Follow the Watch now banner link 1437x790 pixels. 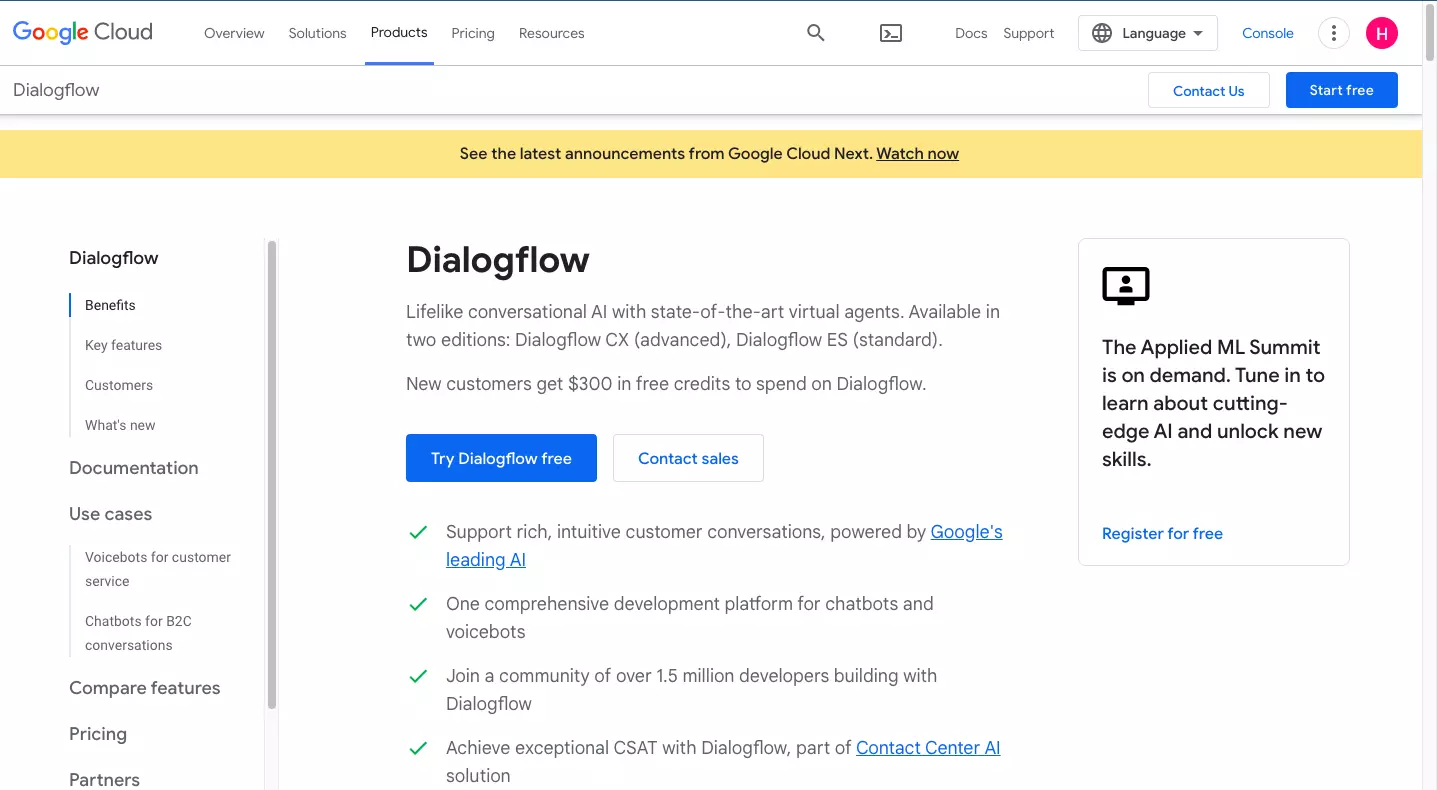(917, 153)
